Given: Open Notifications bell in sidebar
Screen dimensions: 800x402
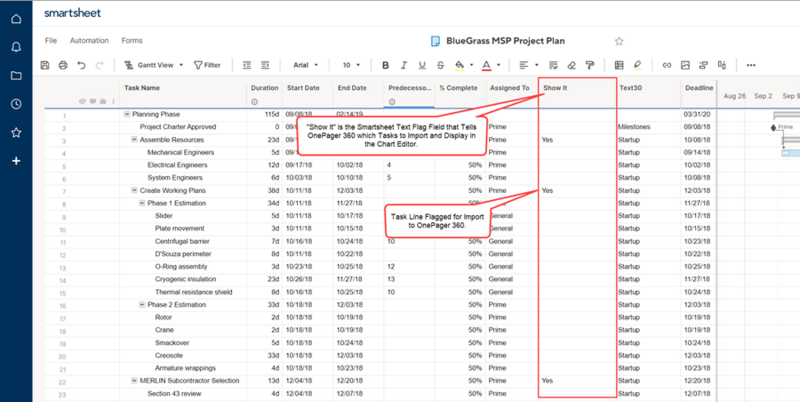Looking at the screenshot, I should click(x=16, y=47).
